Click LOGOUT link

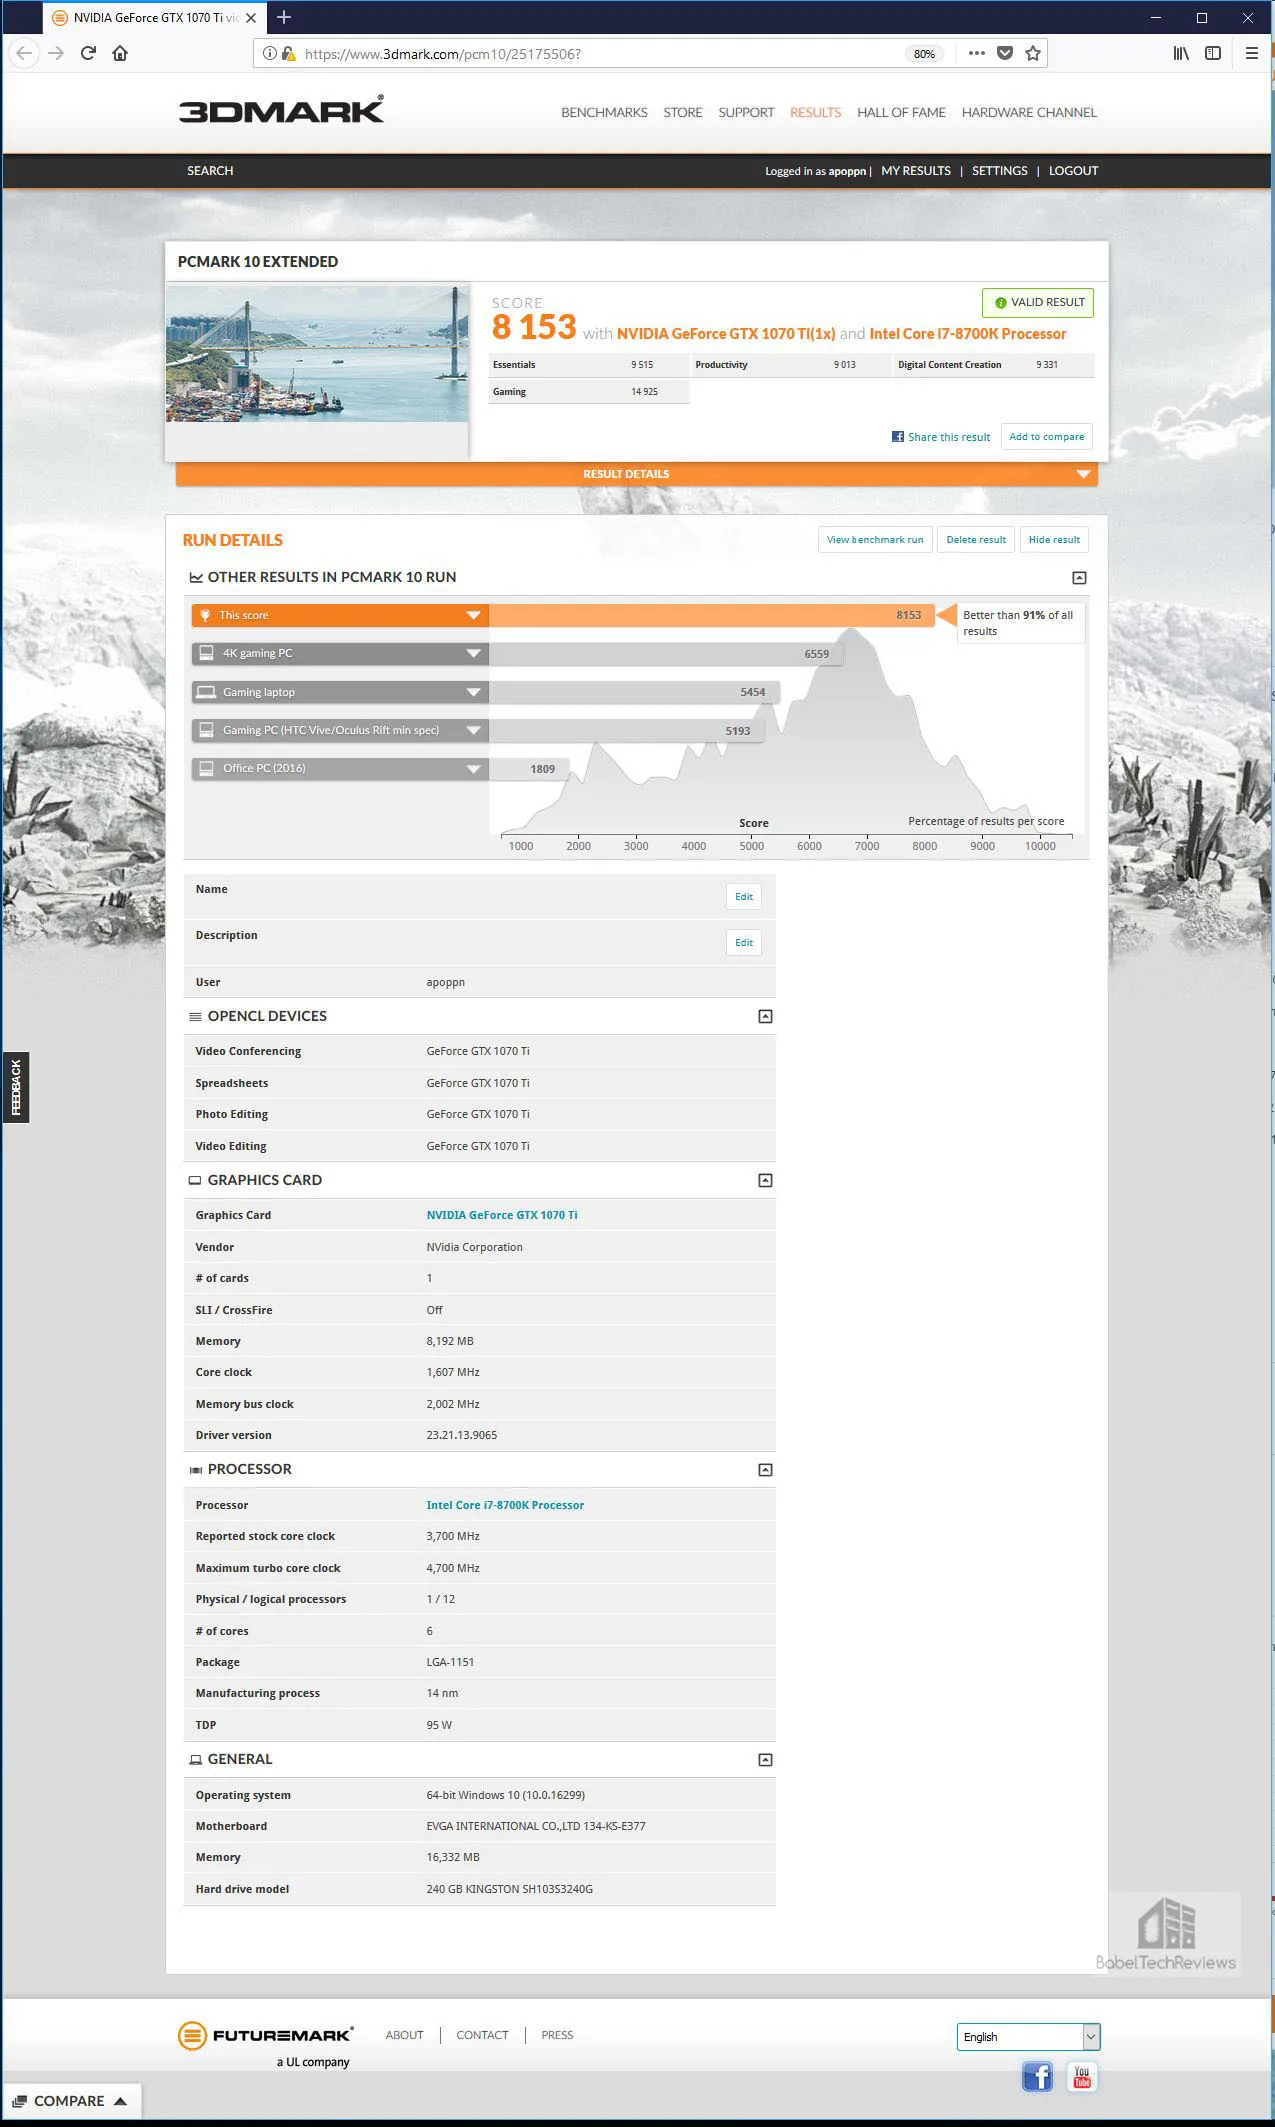tap(1073, 171)
